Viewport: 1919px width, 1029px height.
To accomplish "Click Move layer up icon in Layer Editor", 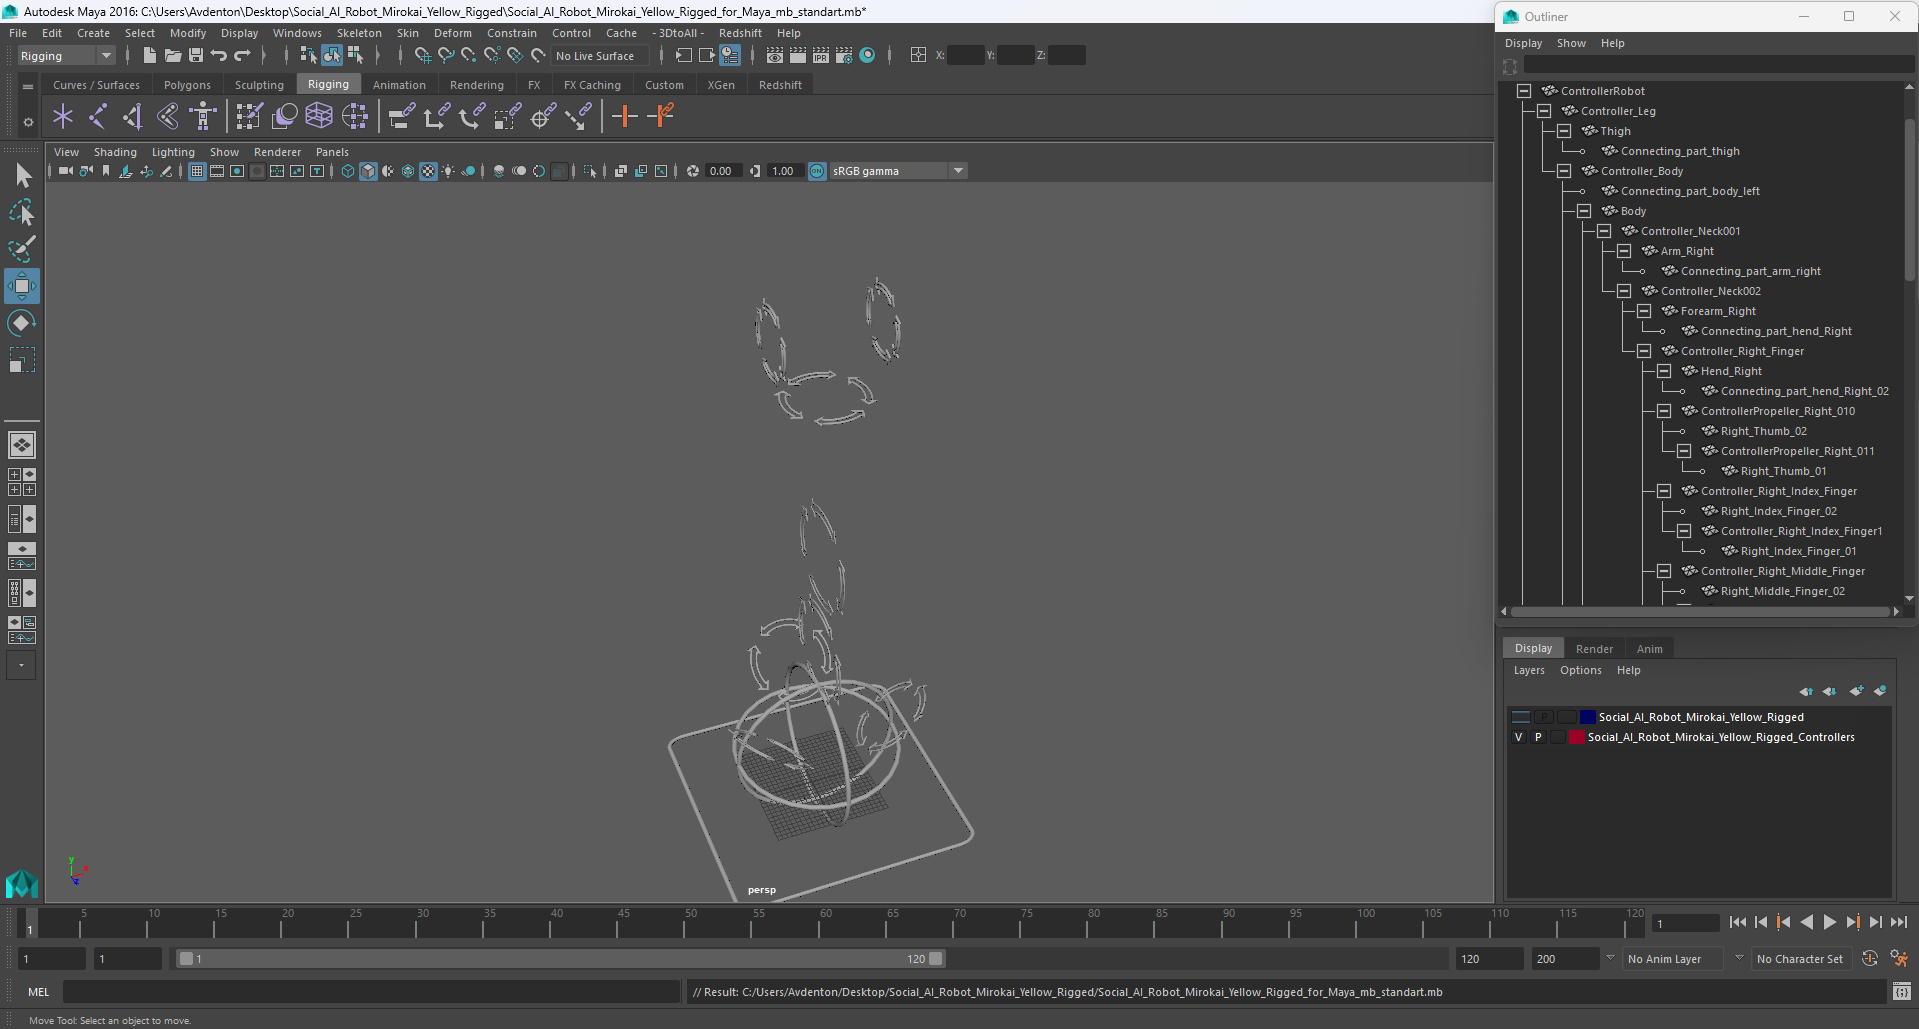I will tap(1806, 691).
